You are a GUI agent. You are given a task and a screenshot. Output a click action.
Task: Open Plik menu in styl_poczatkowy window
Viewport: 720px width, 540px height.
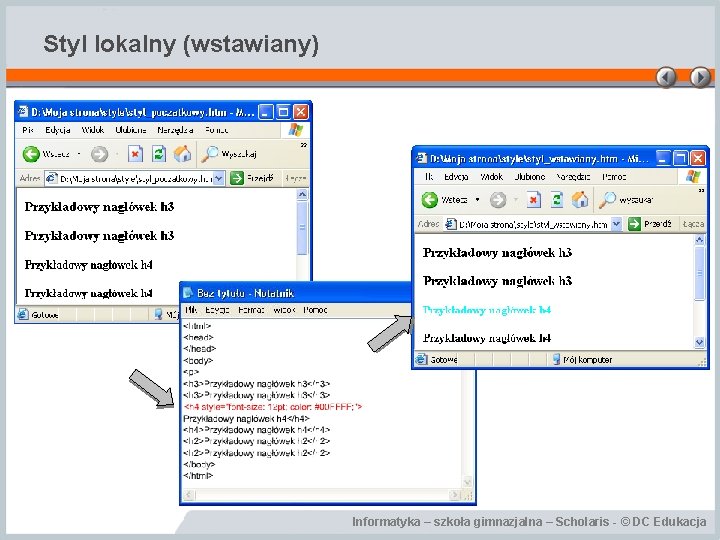click(x=28, y=130)
